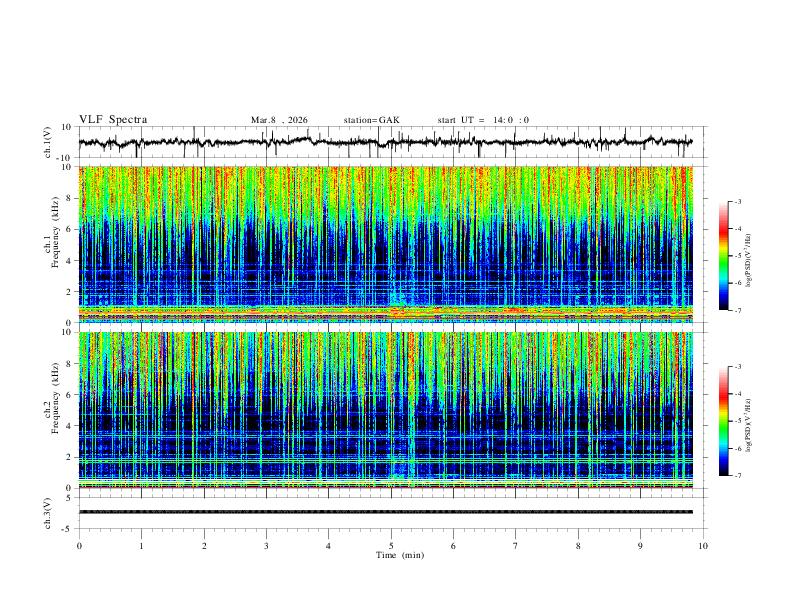
Task: Click the ch.1 color bar -3 label
Action: click(x=737, y=201)
